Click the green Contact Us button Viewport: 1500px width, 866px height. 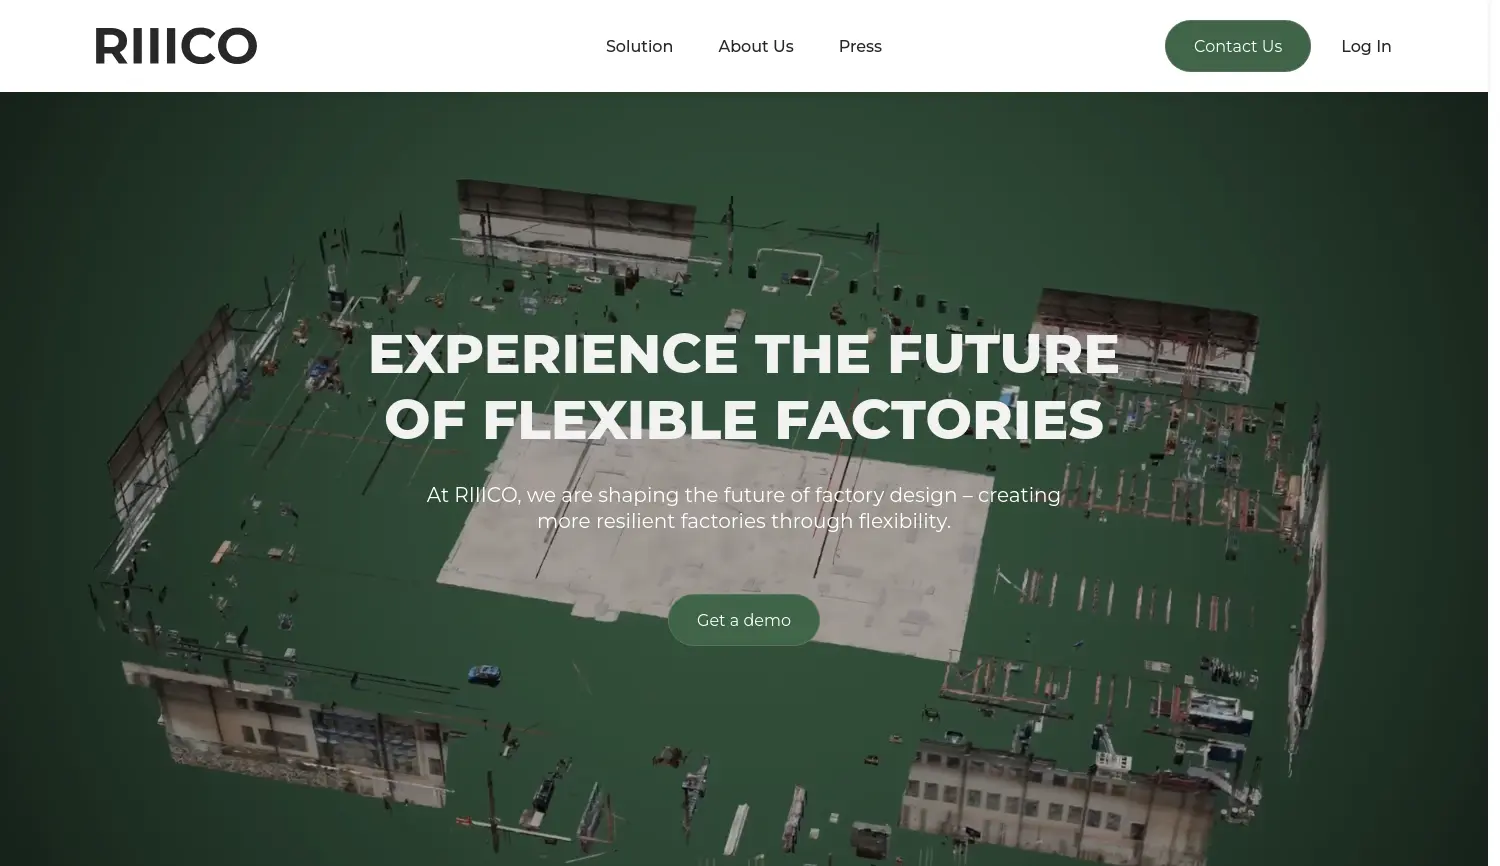click(1237, 46)
